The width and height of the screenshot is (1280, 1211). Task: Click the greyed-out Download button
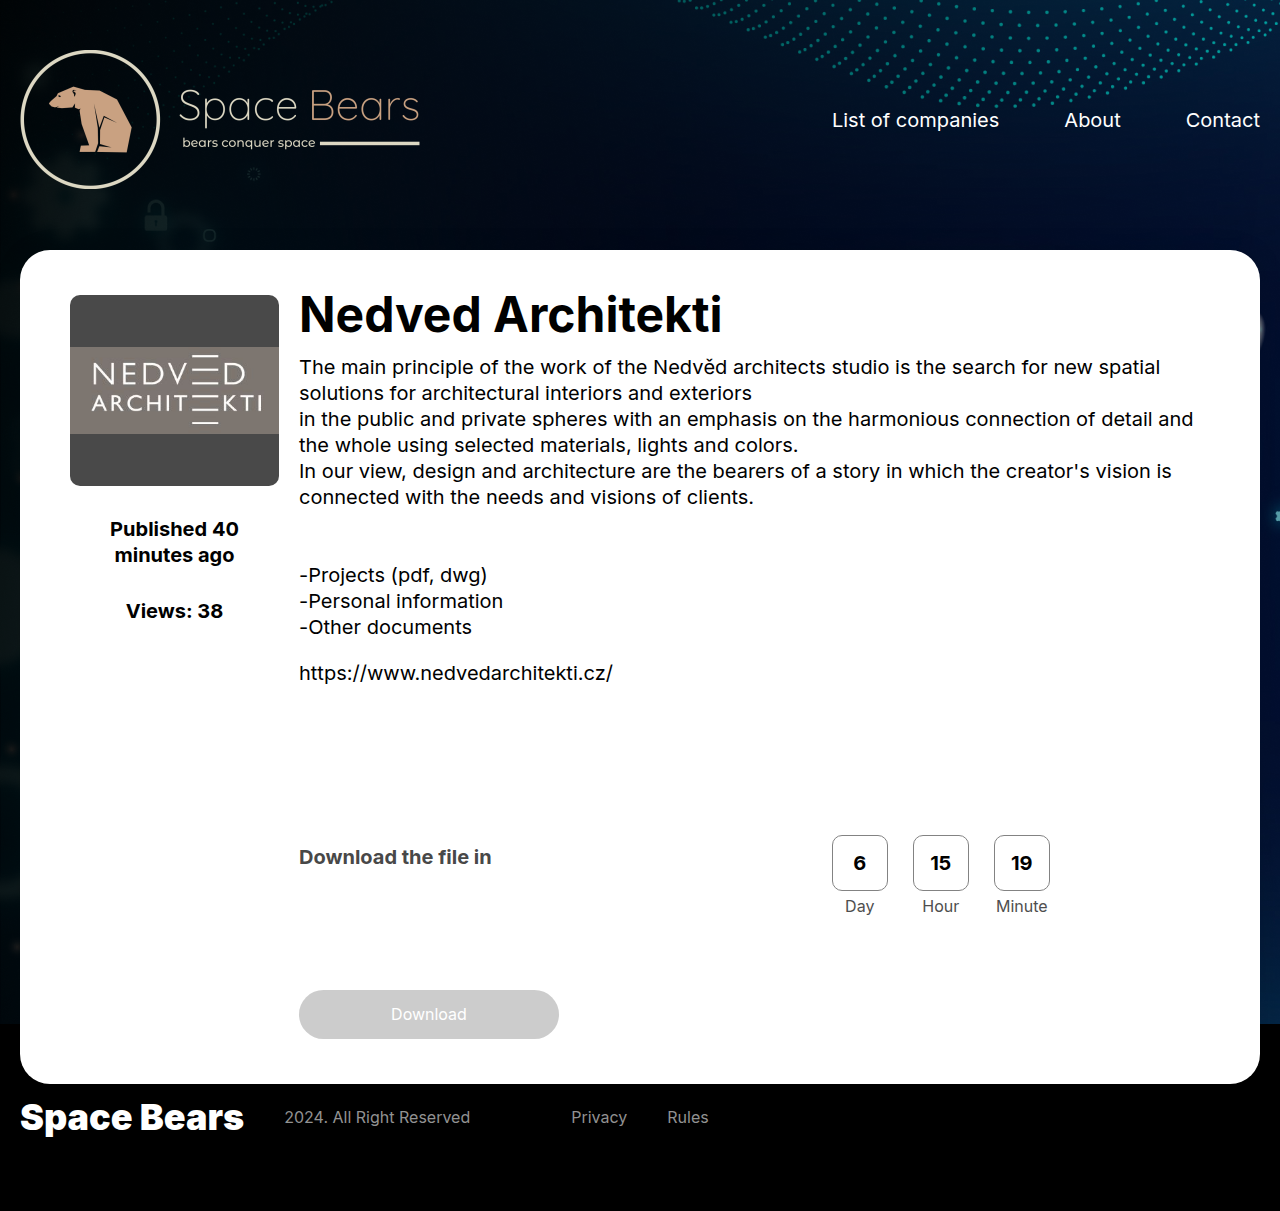click(x=429, y=1014)
